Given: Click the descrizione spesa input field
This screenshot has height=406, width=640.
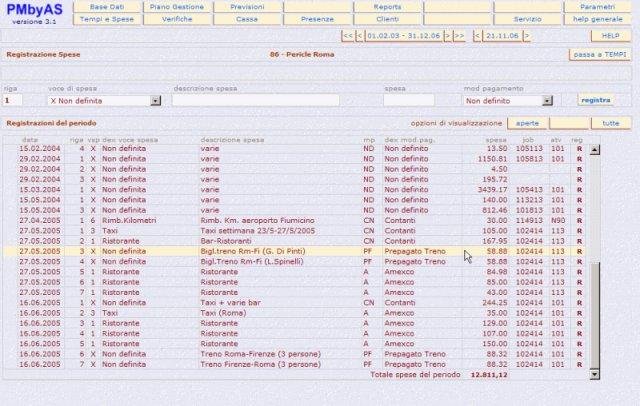Looking at the screenshot, I should click(x=256, y=100).
